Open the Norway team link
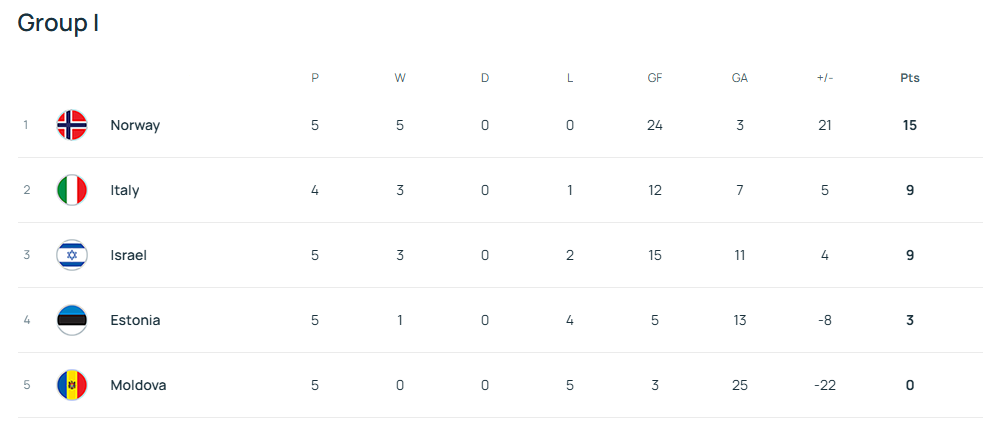This screenshot has height=425, width=983. [135, 125]
